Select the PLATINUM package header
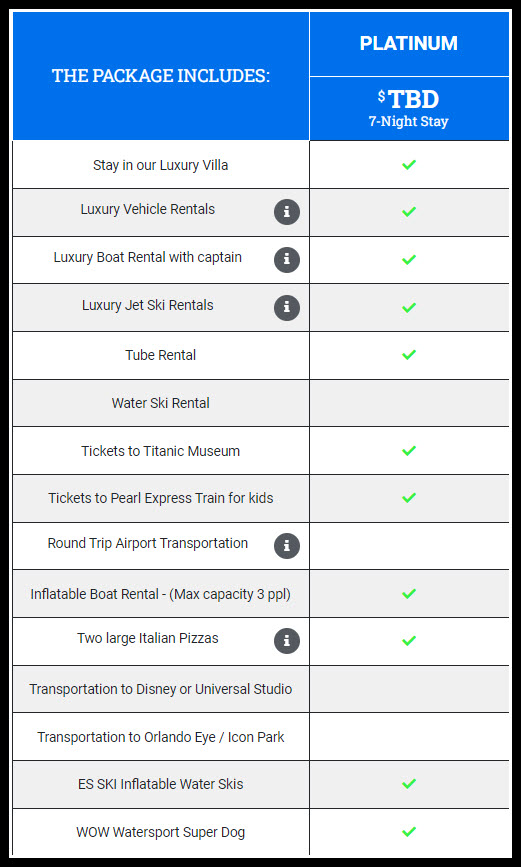The height and width of the screenshot is (867, 521). click(x=409, y=44)
